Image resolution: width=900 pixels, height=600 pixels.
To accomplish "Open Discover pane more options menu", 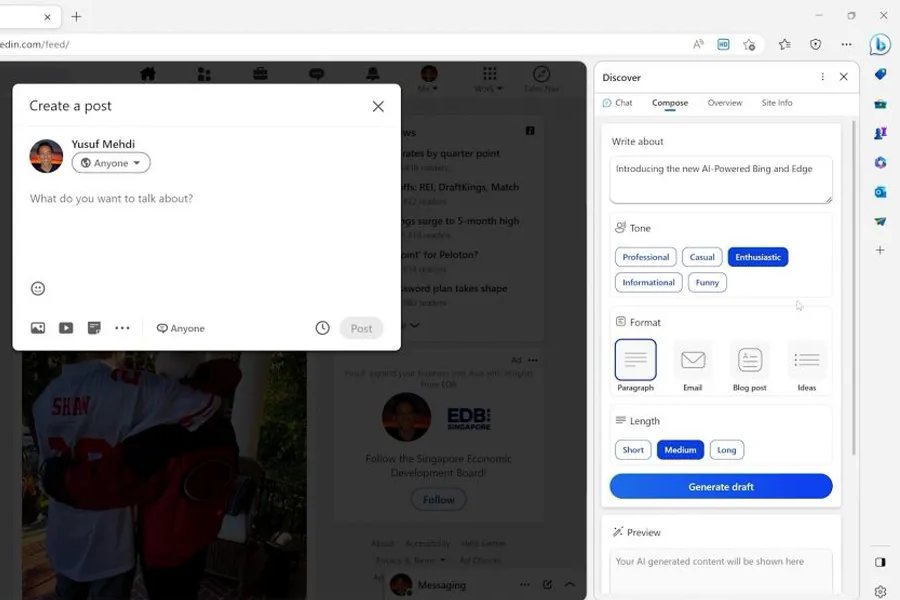I will (823, 77).
